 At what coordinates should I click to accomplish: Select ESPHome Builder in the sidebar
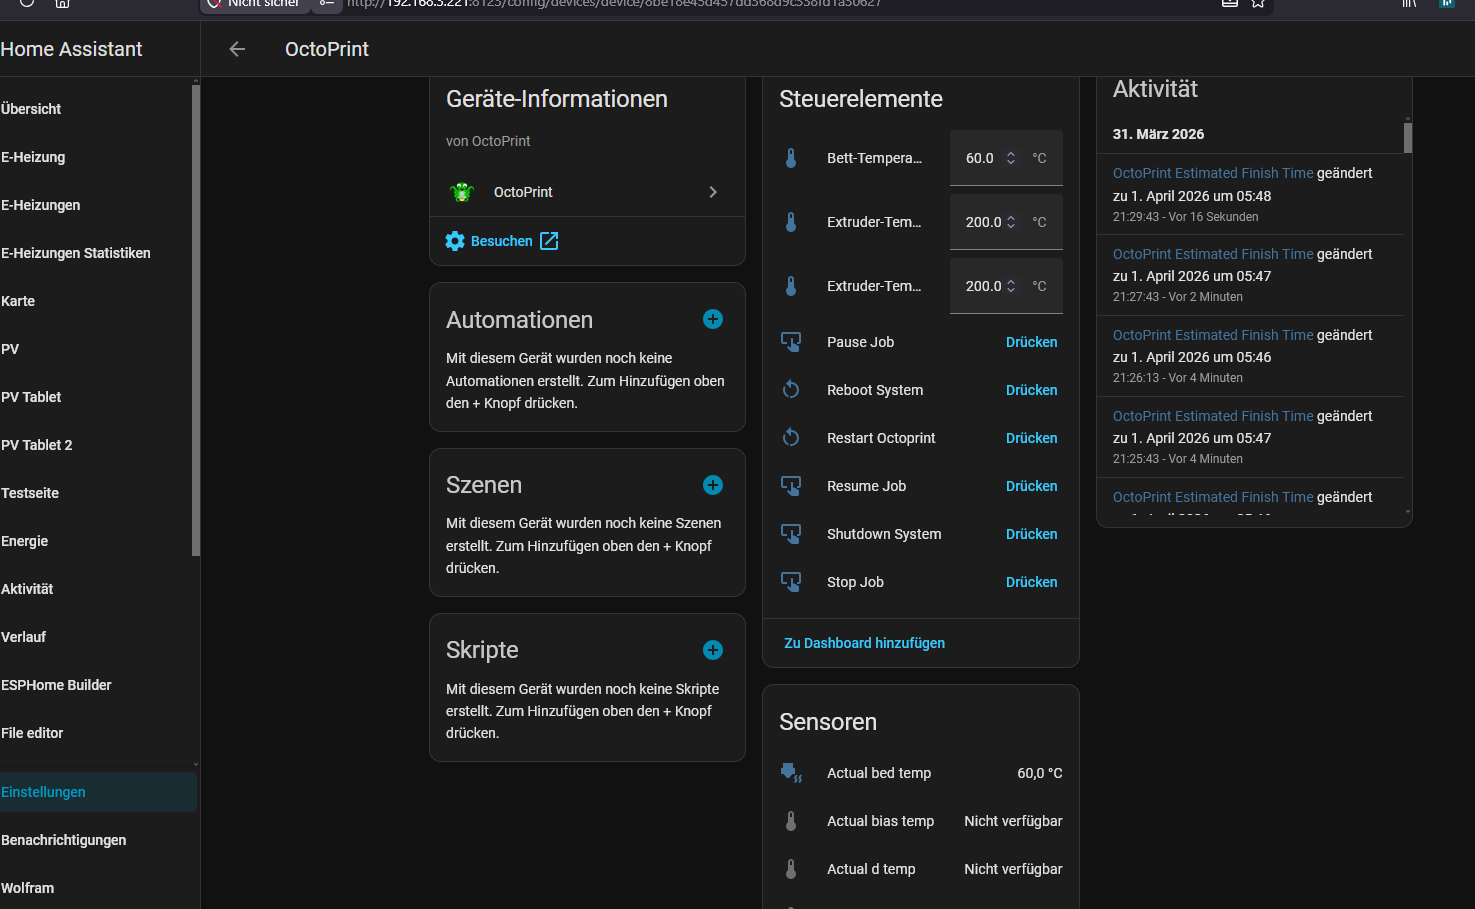coord(56,684)
